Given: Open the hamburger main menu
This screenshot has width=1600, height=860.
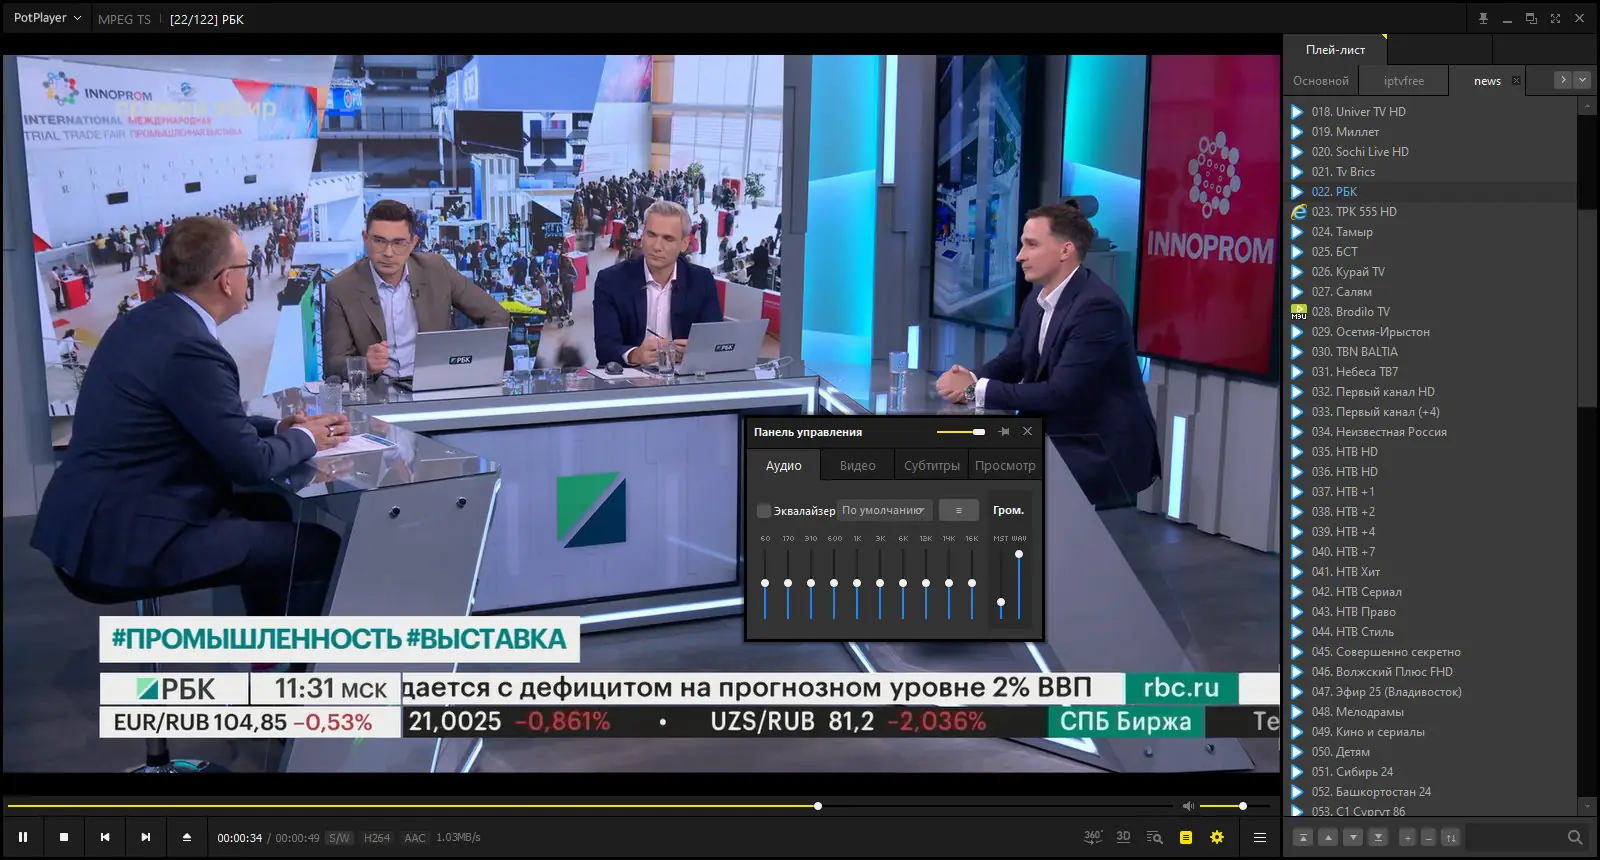Looking at the screenshot, I should 1260,837.
